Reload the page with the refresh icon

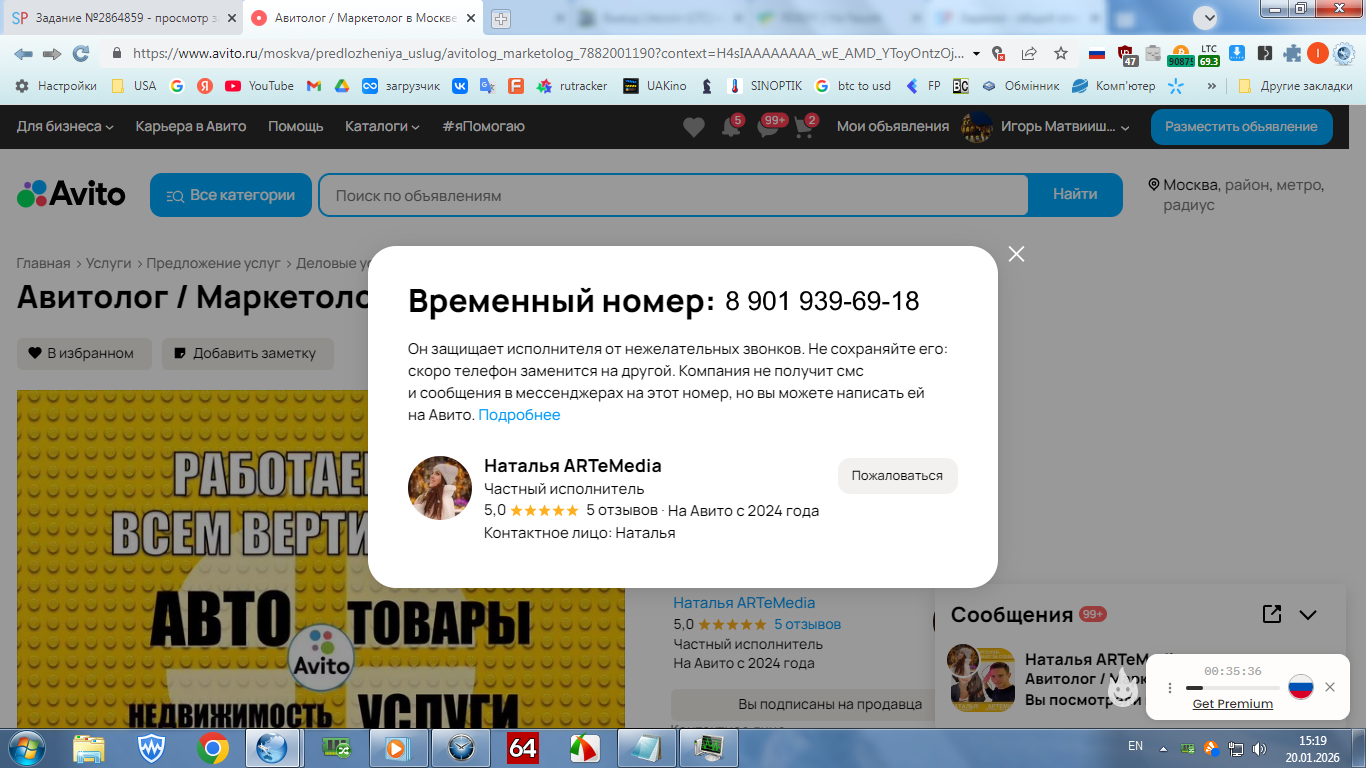[81, 53]
